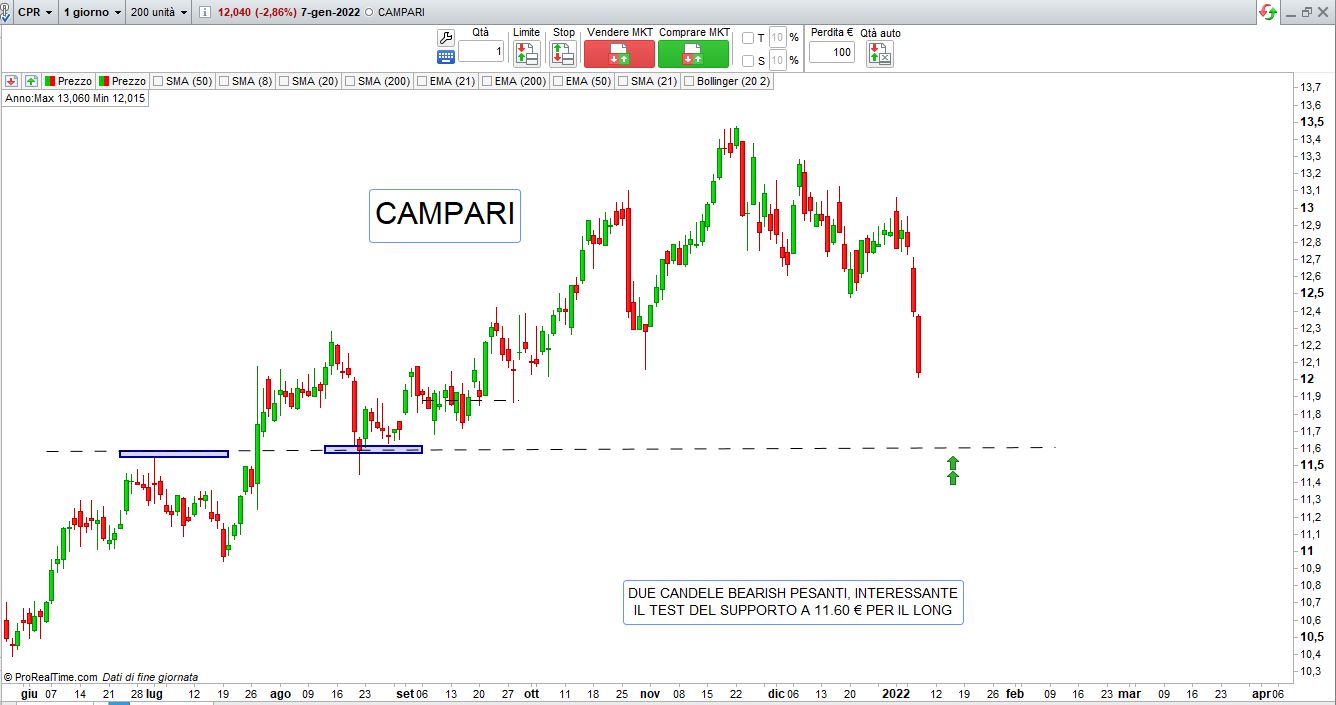
Task: Click the green up-arrow indicator icon
Action: point(31,81)
